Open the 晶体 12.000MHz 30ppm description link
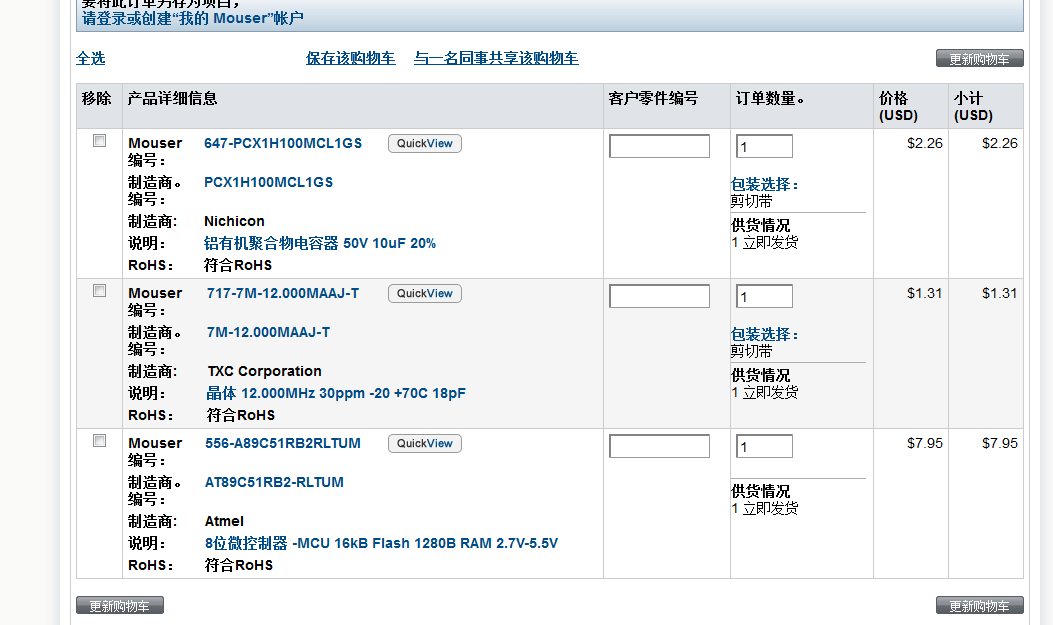Viewport: 1053px width, 625px height. [336, 393]
